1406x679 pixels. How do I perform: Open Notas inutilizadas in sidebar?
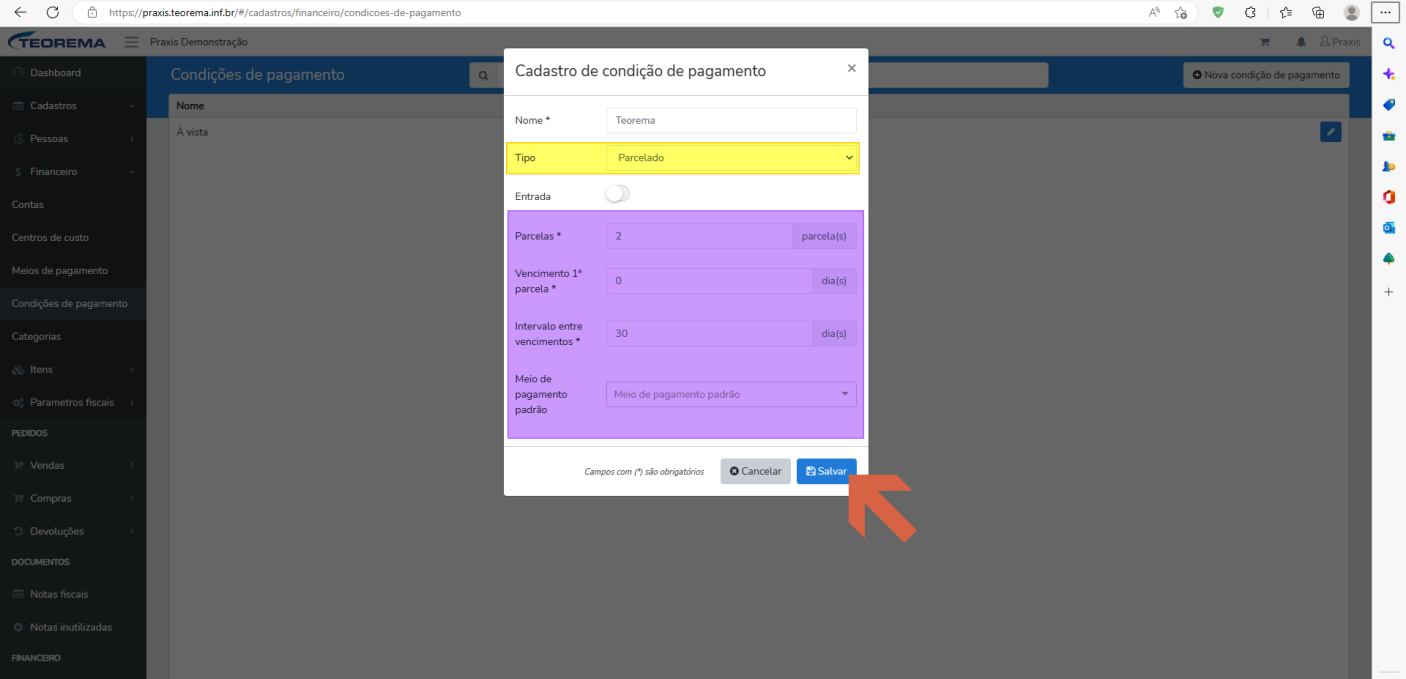(x=73, y=628)
